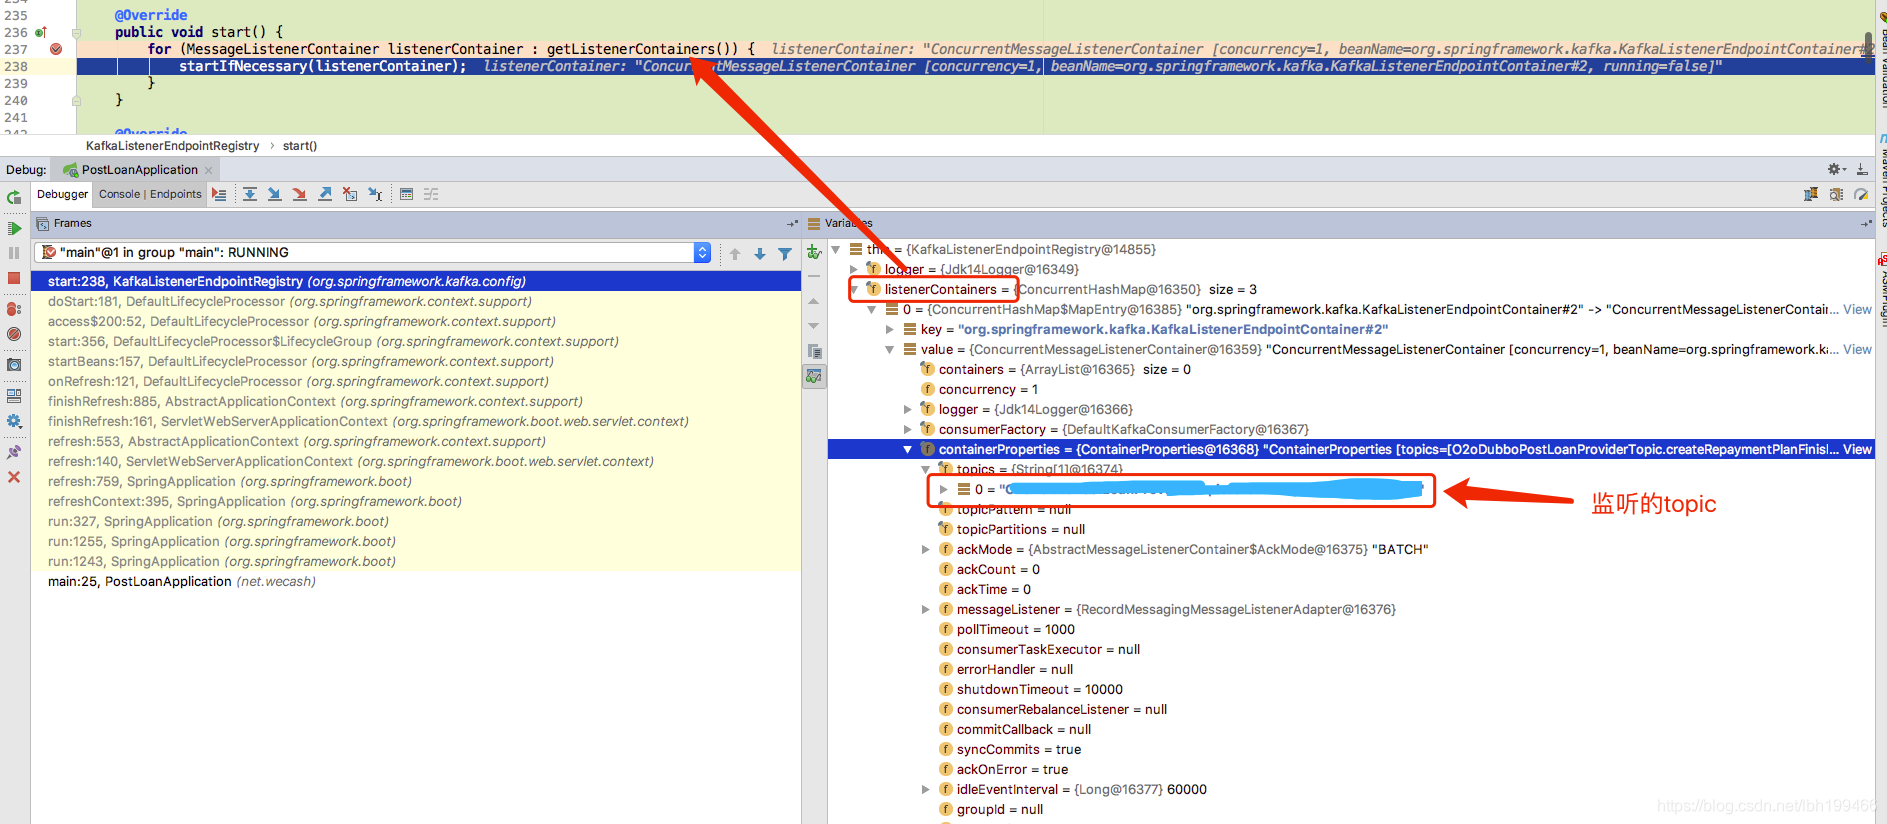The width and height of the screenshot is (1887, 824).
Task: Open debugger settings gear in left sidebar
Action: [x=14, y=421]
